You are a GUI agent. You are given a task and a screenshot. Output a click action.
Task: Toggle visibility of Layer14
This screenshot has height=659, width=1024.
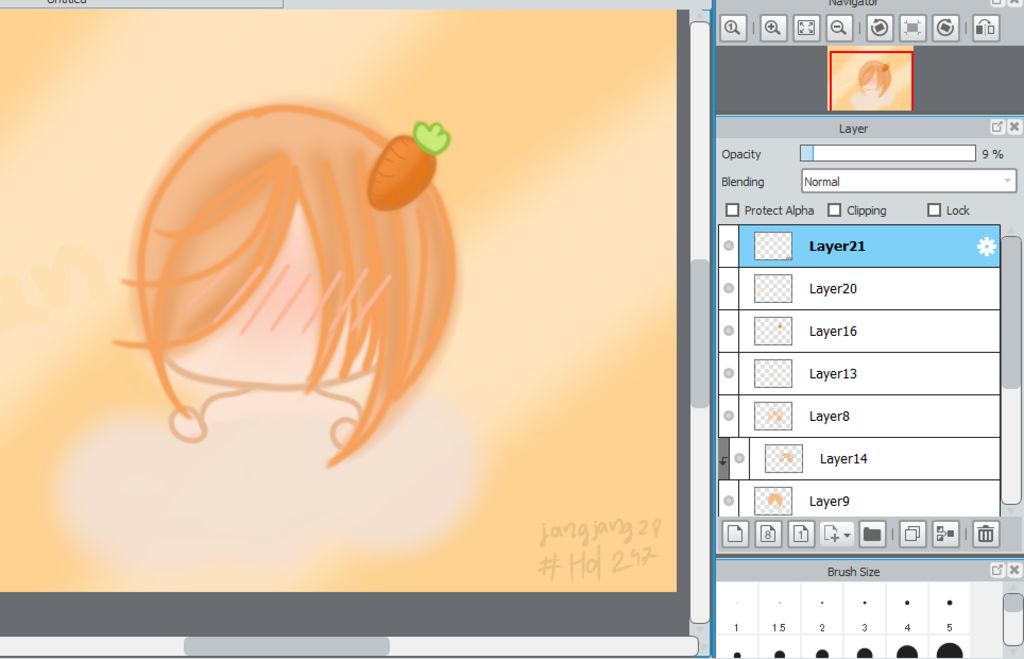(739, 458)
